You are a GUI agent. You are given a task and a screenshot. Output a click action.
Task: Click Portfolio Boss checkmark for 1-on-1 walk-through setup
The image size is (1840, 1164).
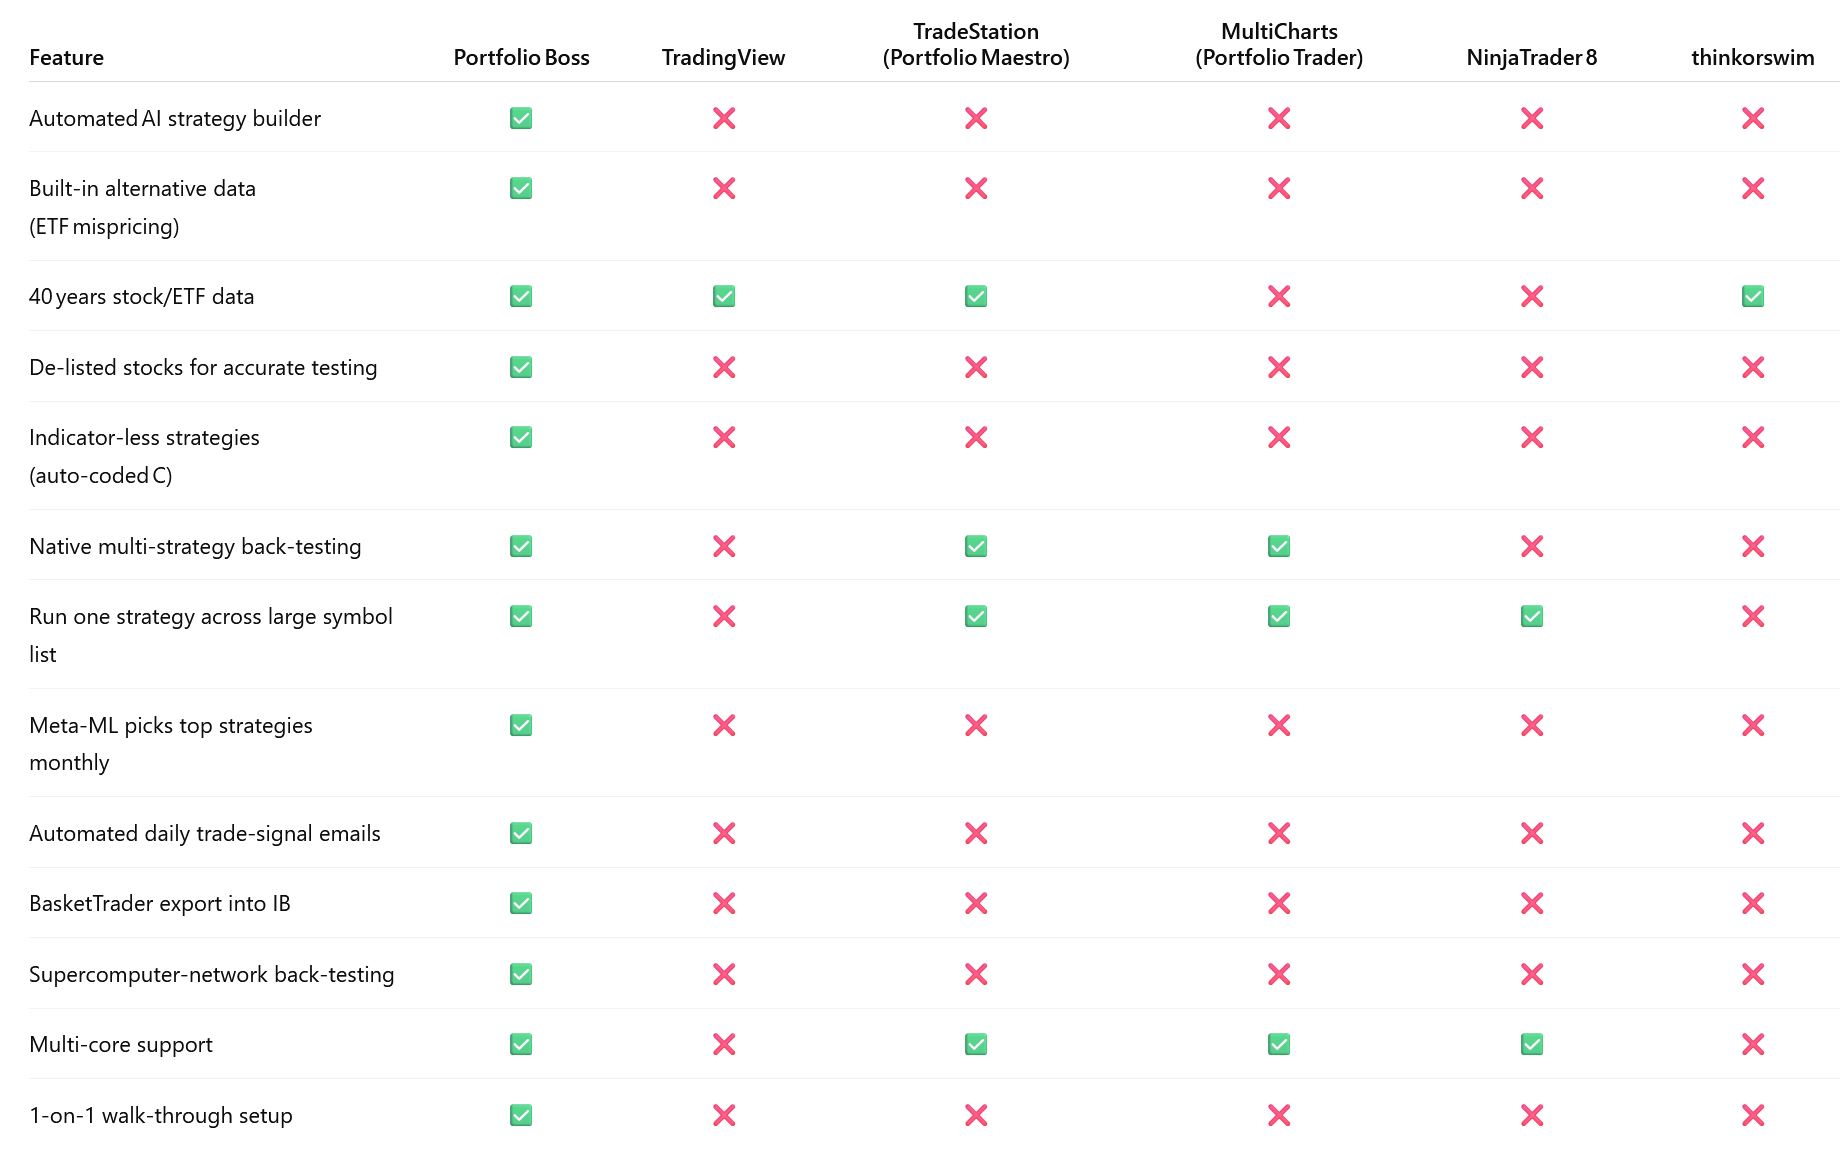[521, 1115]
